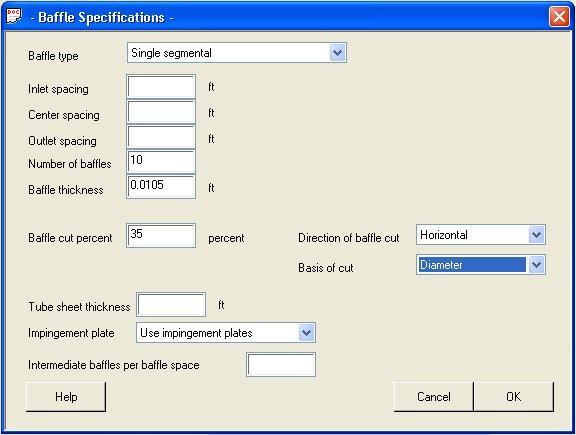
Task: Click the Cancel button
Action: click(434, 397)
